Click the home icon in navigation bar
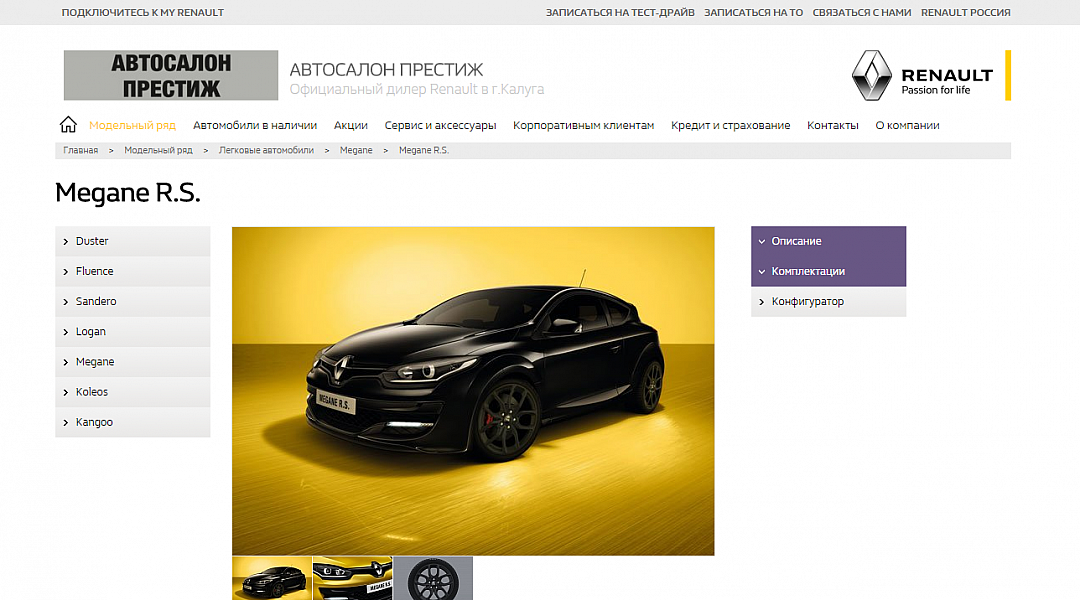Viewport: 1080px width, 600px height. pos(68,125)
